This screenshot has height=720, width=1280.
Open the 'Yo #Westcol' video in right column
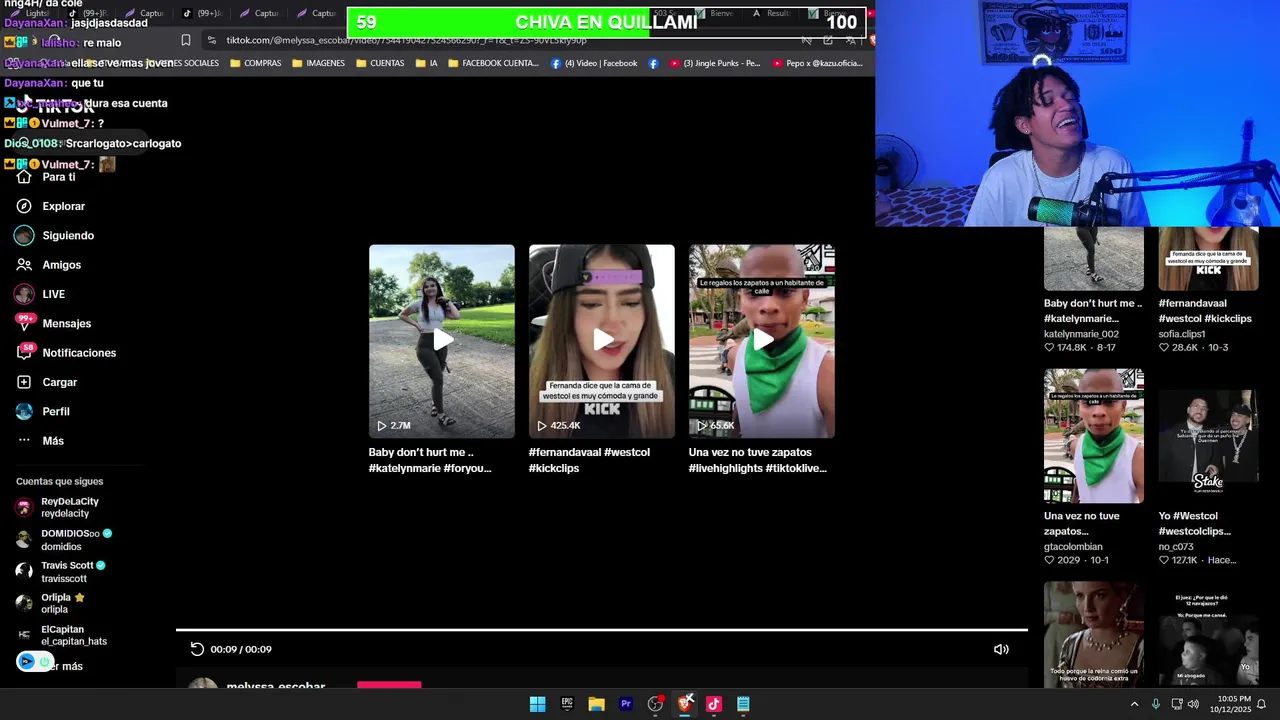(1208, 436)
